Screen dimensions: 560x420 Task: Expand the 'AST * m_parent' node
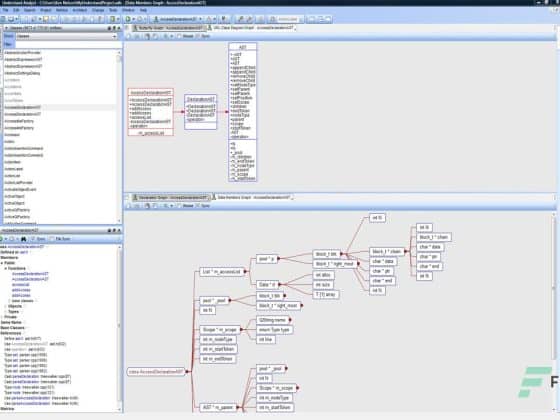pos(238,408)
